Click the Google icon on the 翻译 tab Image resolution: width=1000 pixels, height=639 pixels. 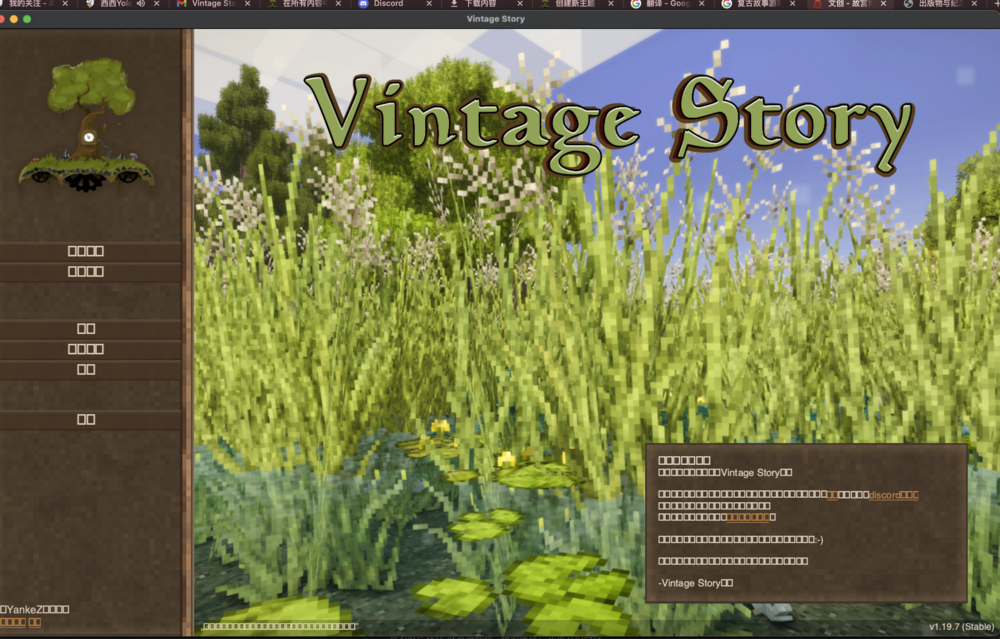(636, 4)
